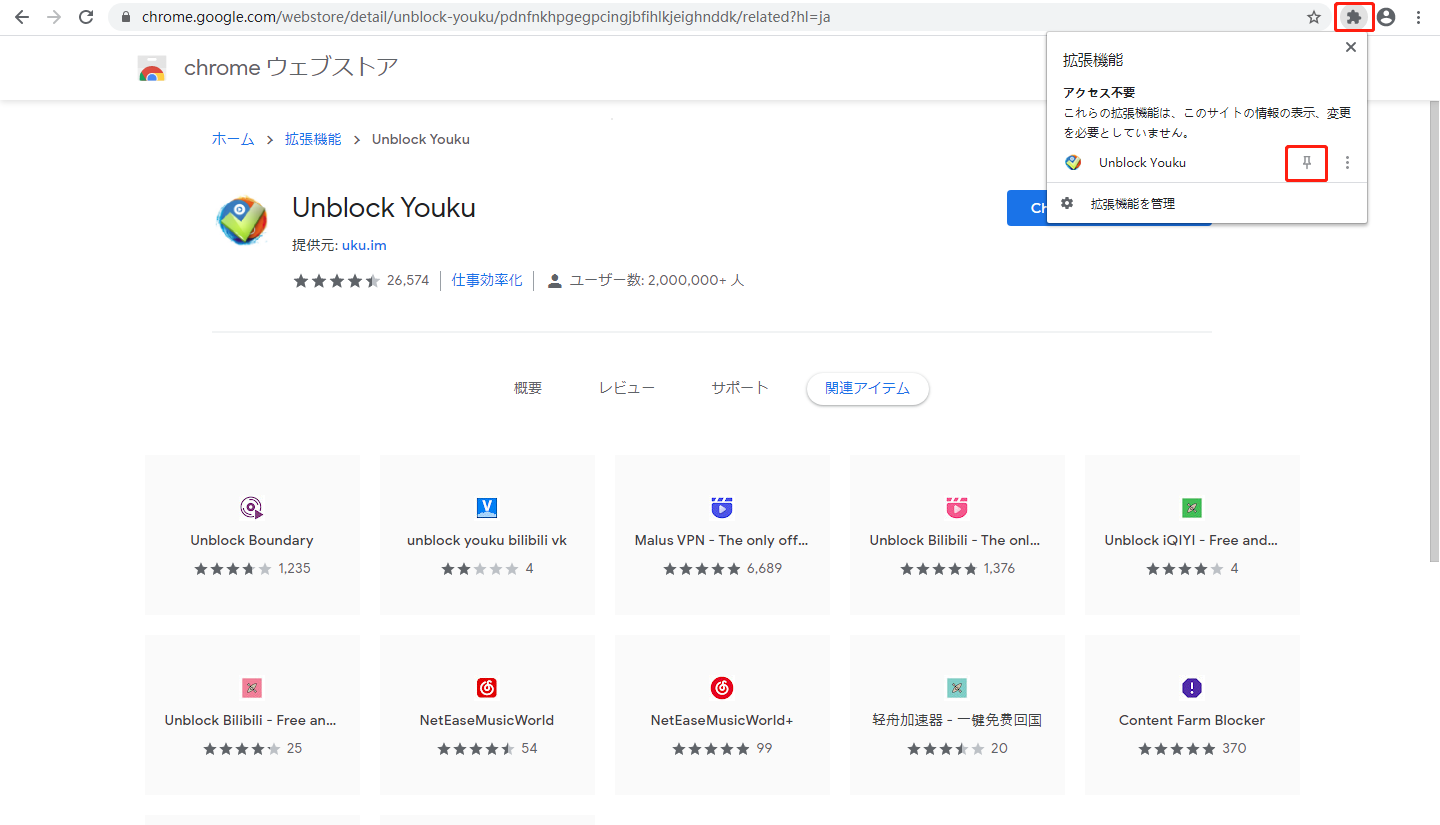1440x825 pixels.
Task: Click the gear icon beside 拡張機能を管理
Action: click(1067, 204)
